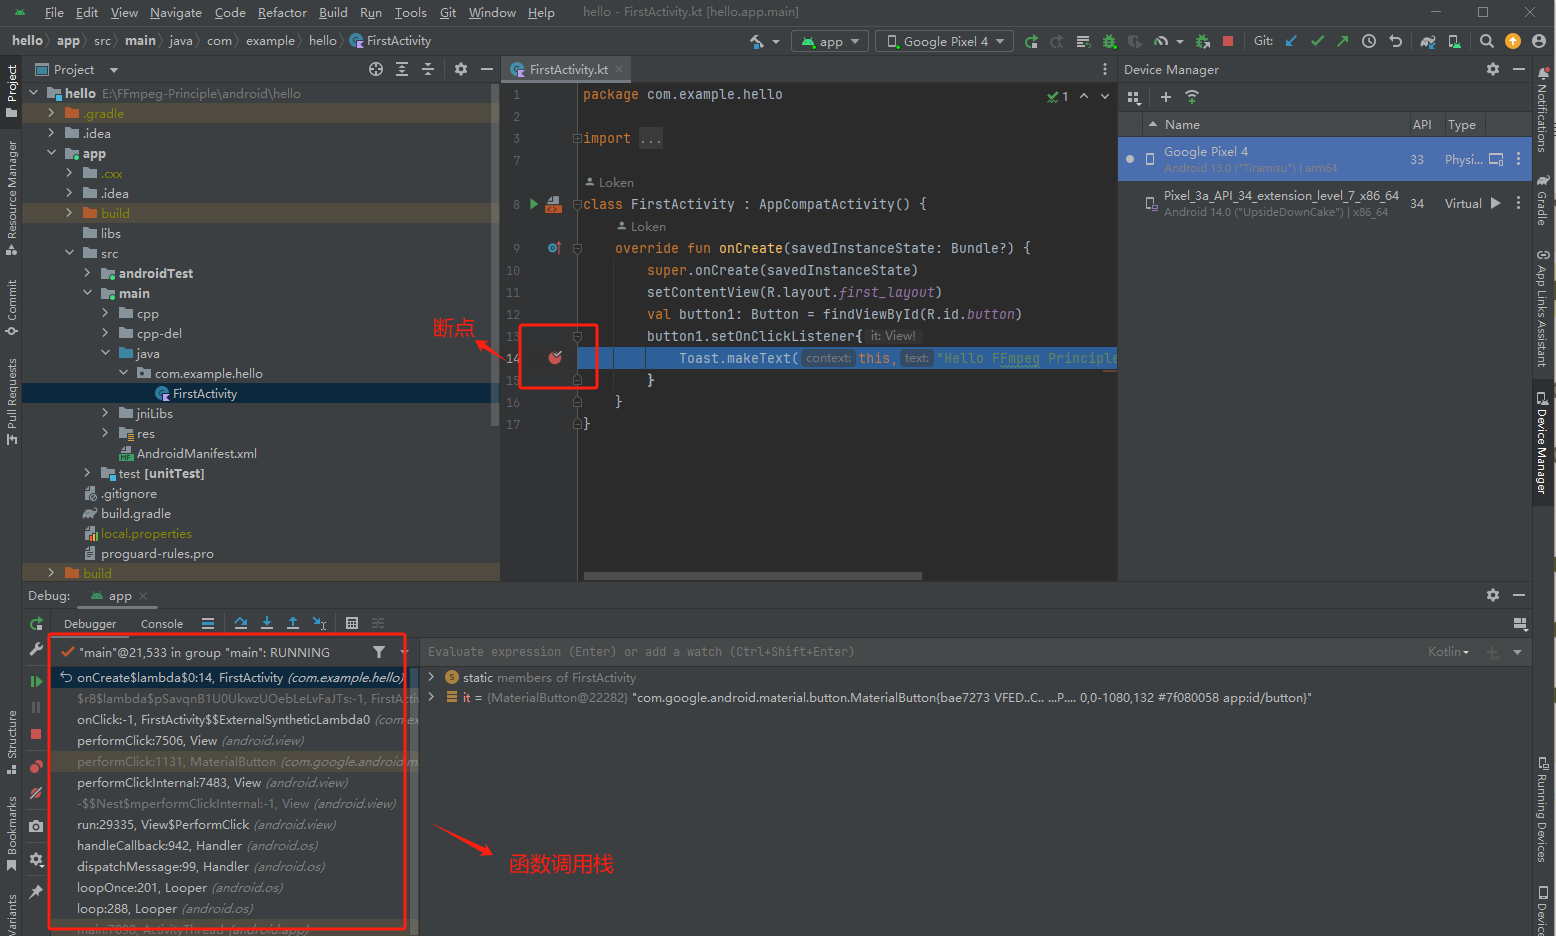
Task: Click the Git Commit checkmark icon
Action: [1317, 41]
